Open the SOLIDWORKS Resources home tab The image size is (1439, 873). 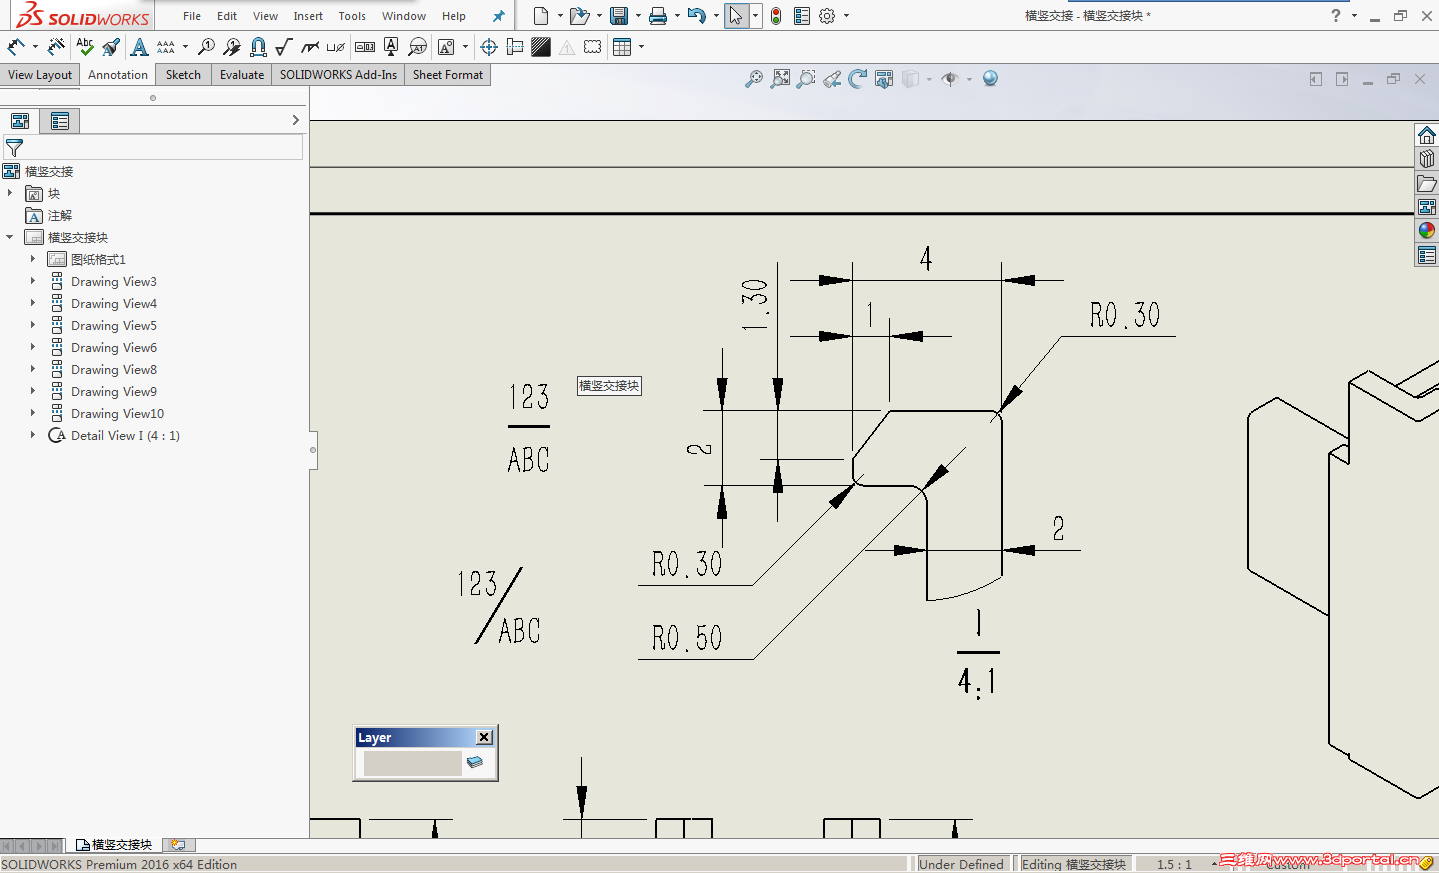pos(1427,135)
